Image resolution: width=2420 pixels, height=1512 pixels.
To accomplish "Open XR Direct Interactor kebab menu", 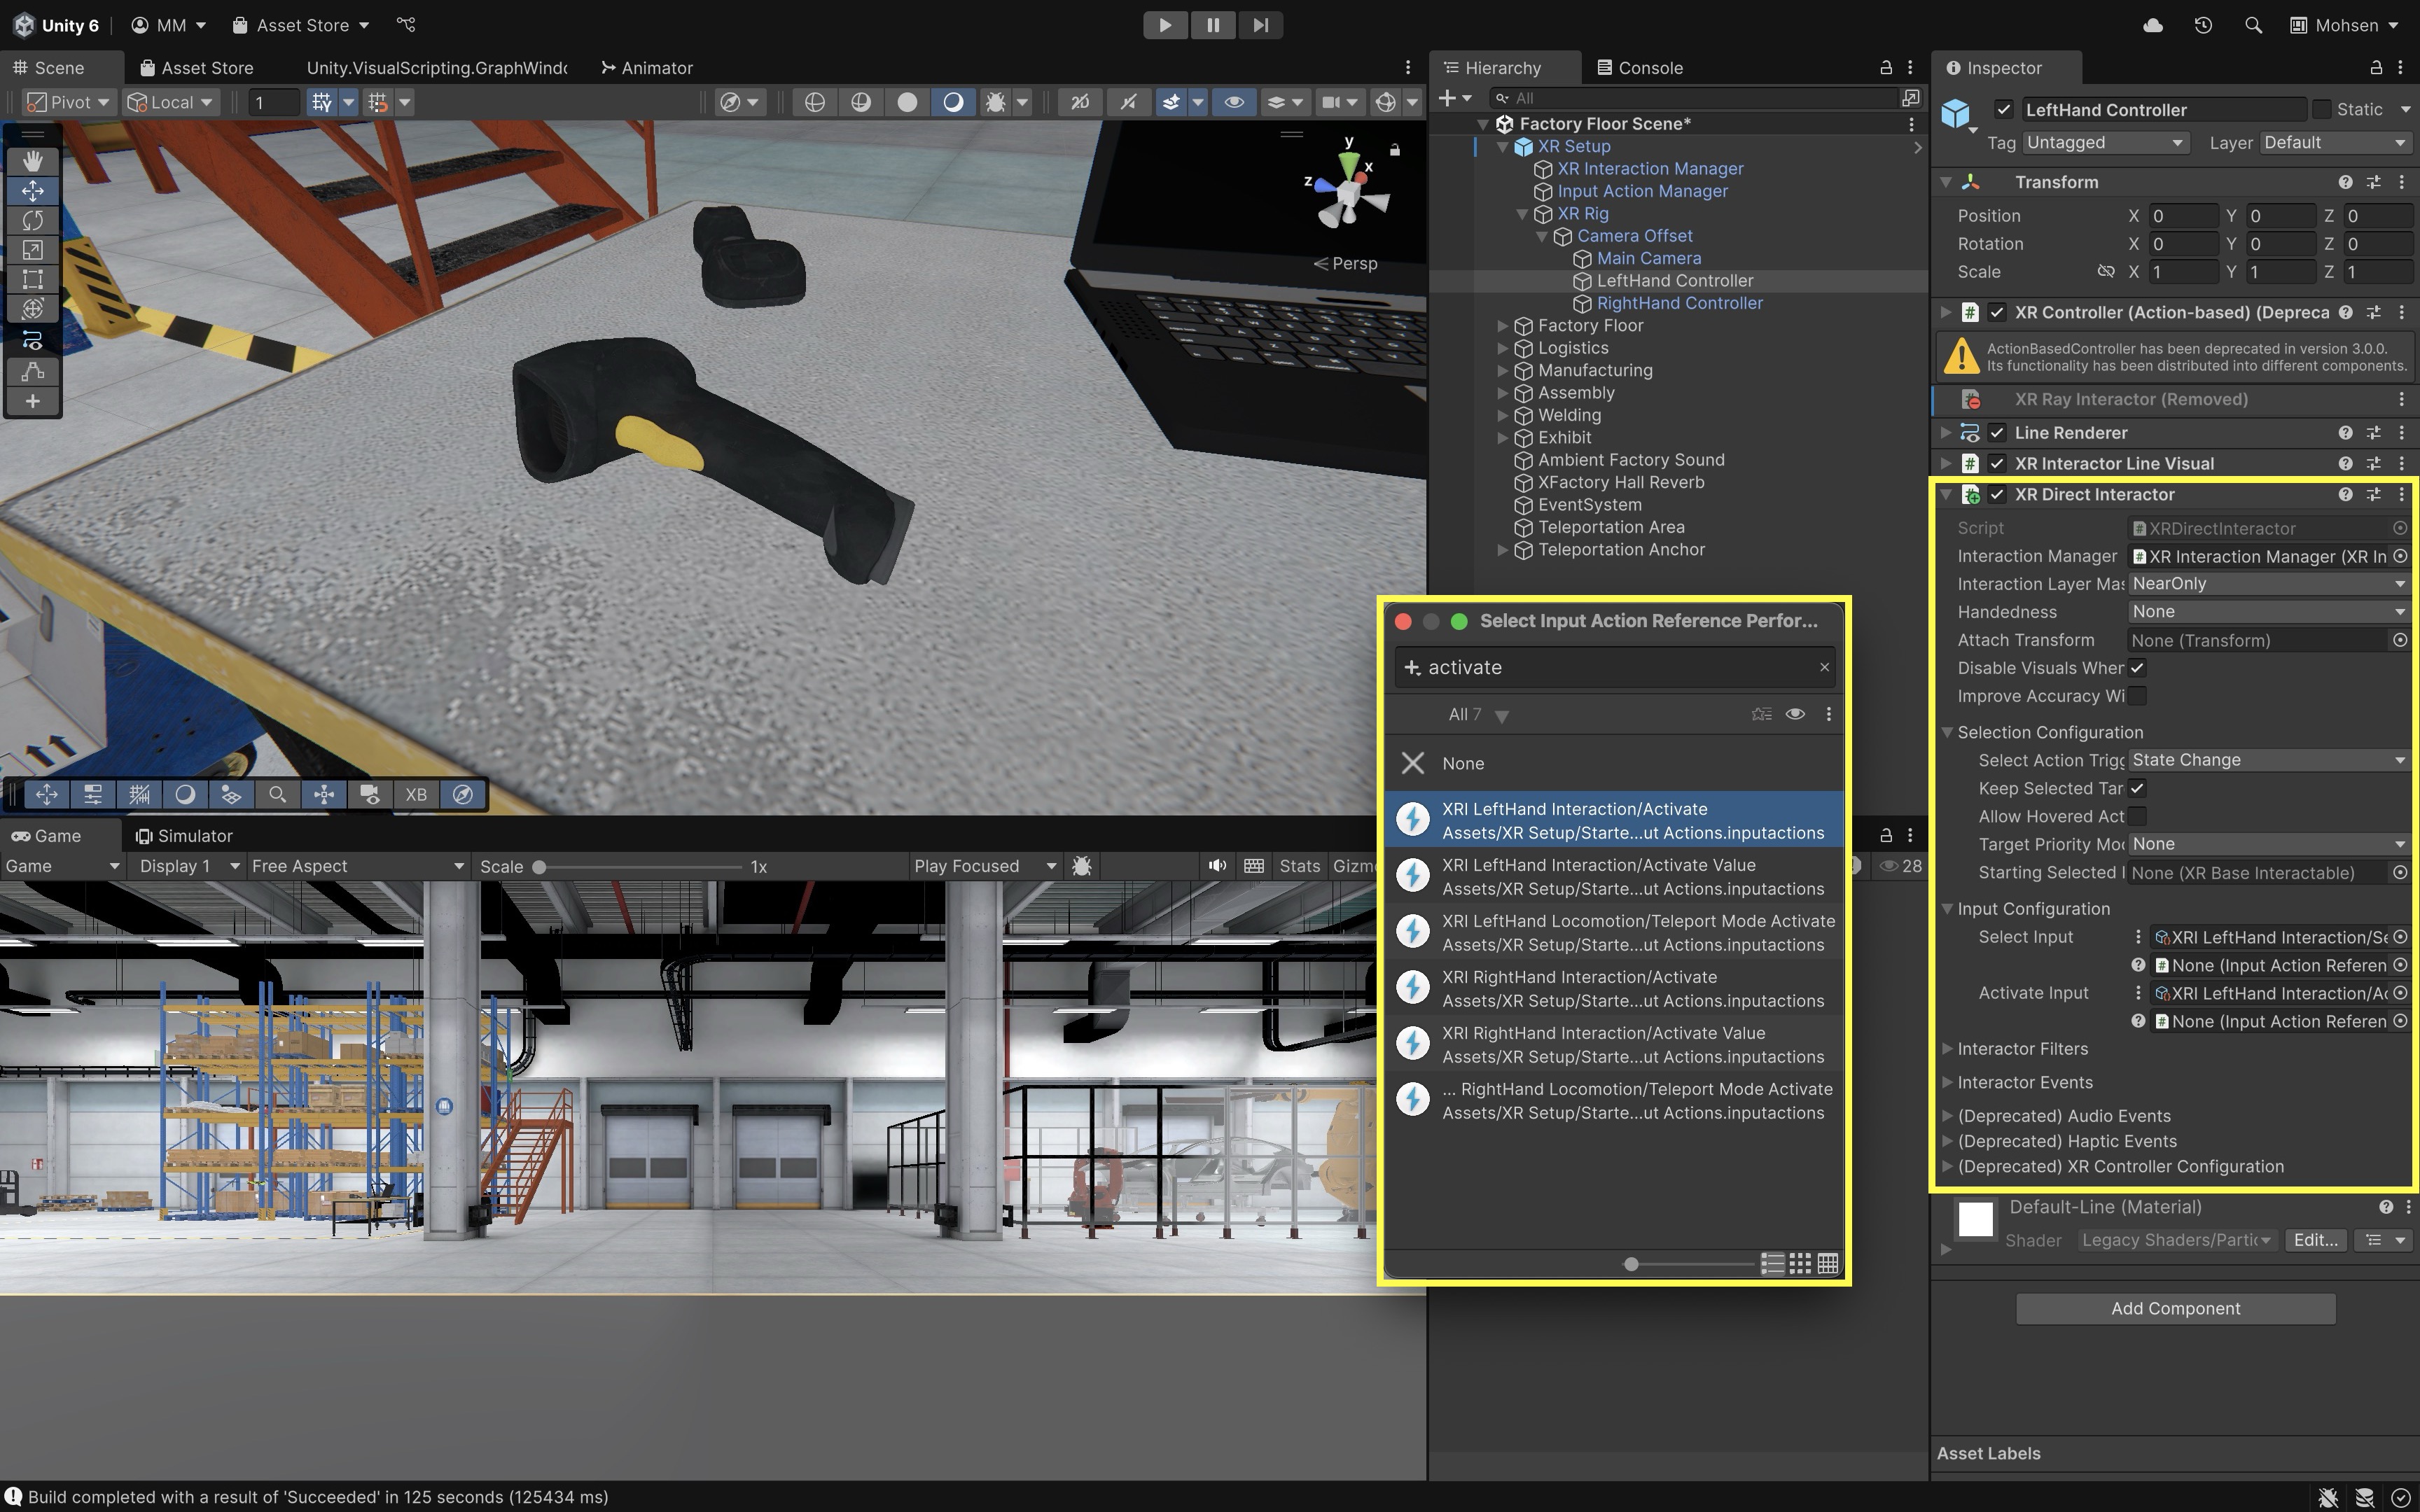I will pos(2401,494).
